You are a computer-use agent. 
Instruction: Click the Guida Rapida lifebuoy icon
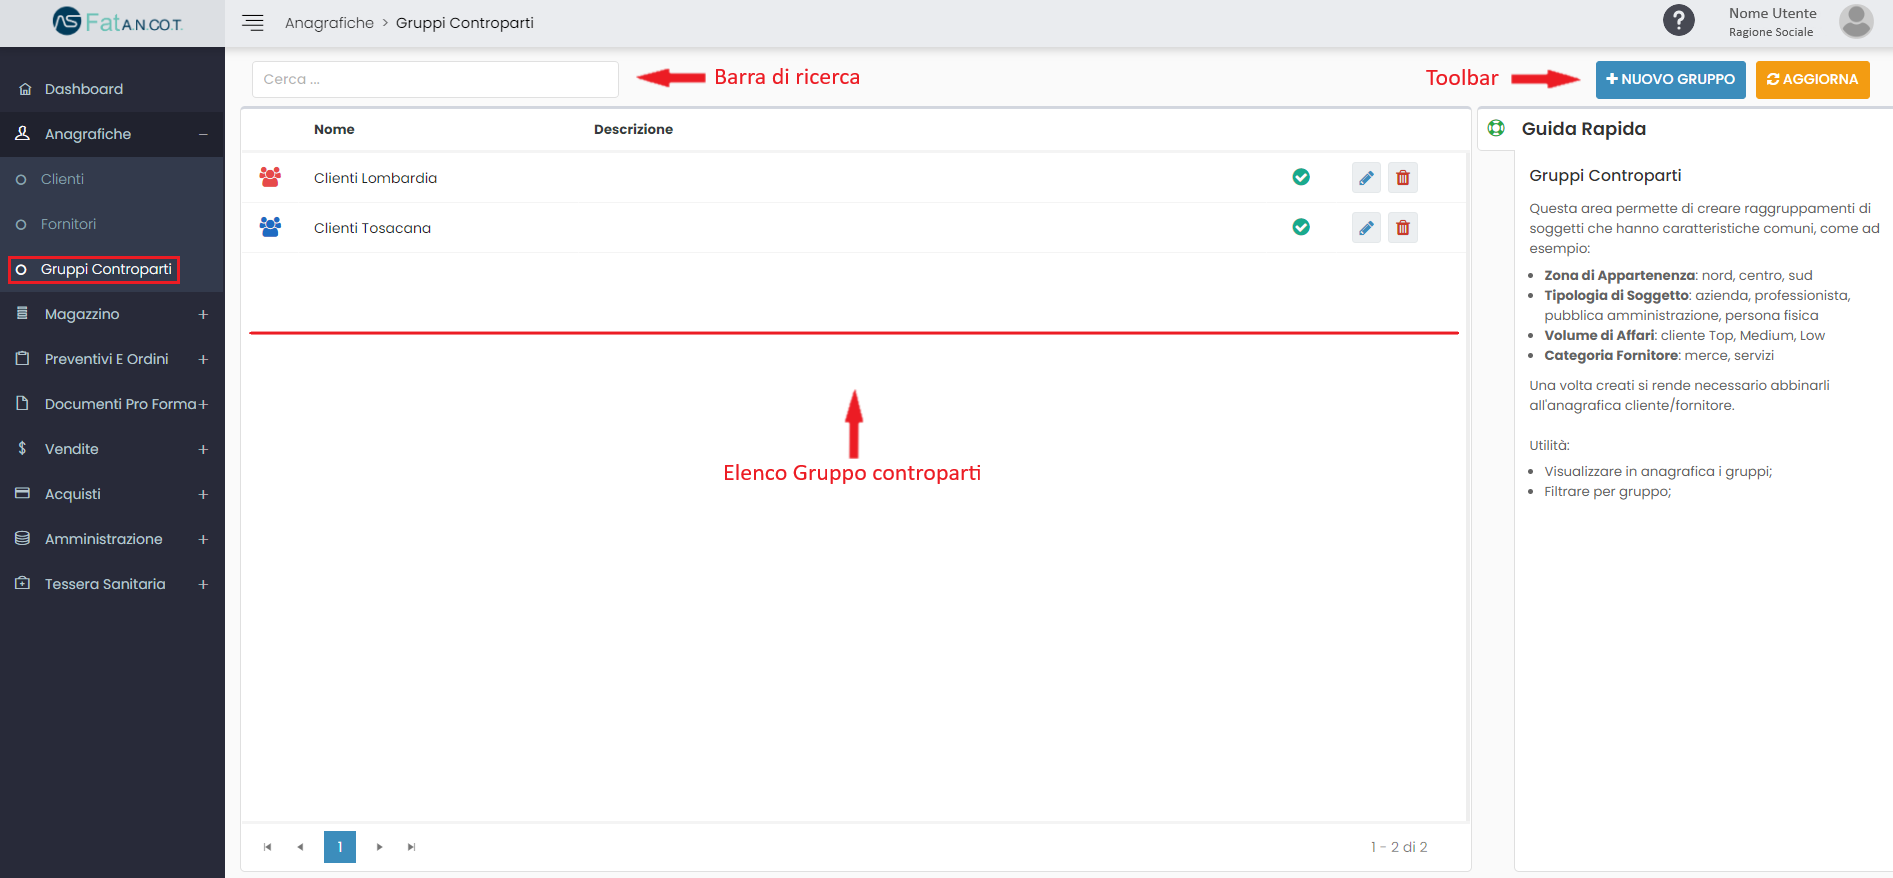pyautogui.click(x=1496, y=128)
